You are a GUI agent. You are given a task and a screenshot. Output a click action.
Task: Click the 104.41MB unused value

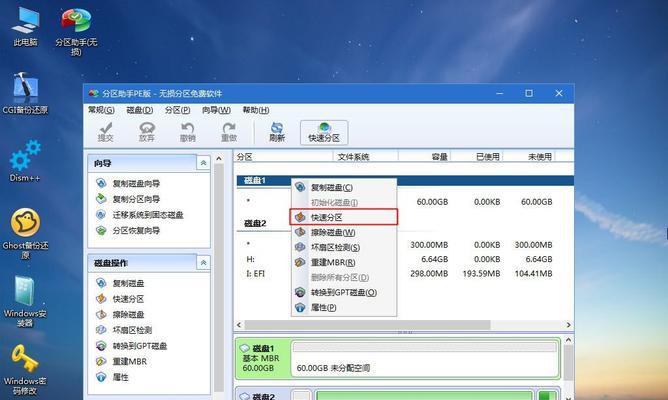pyautogui.click(x=533, y=273)
